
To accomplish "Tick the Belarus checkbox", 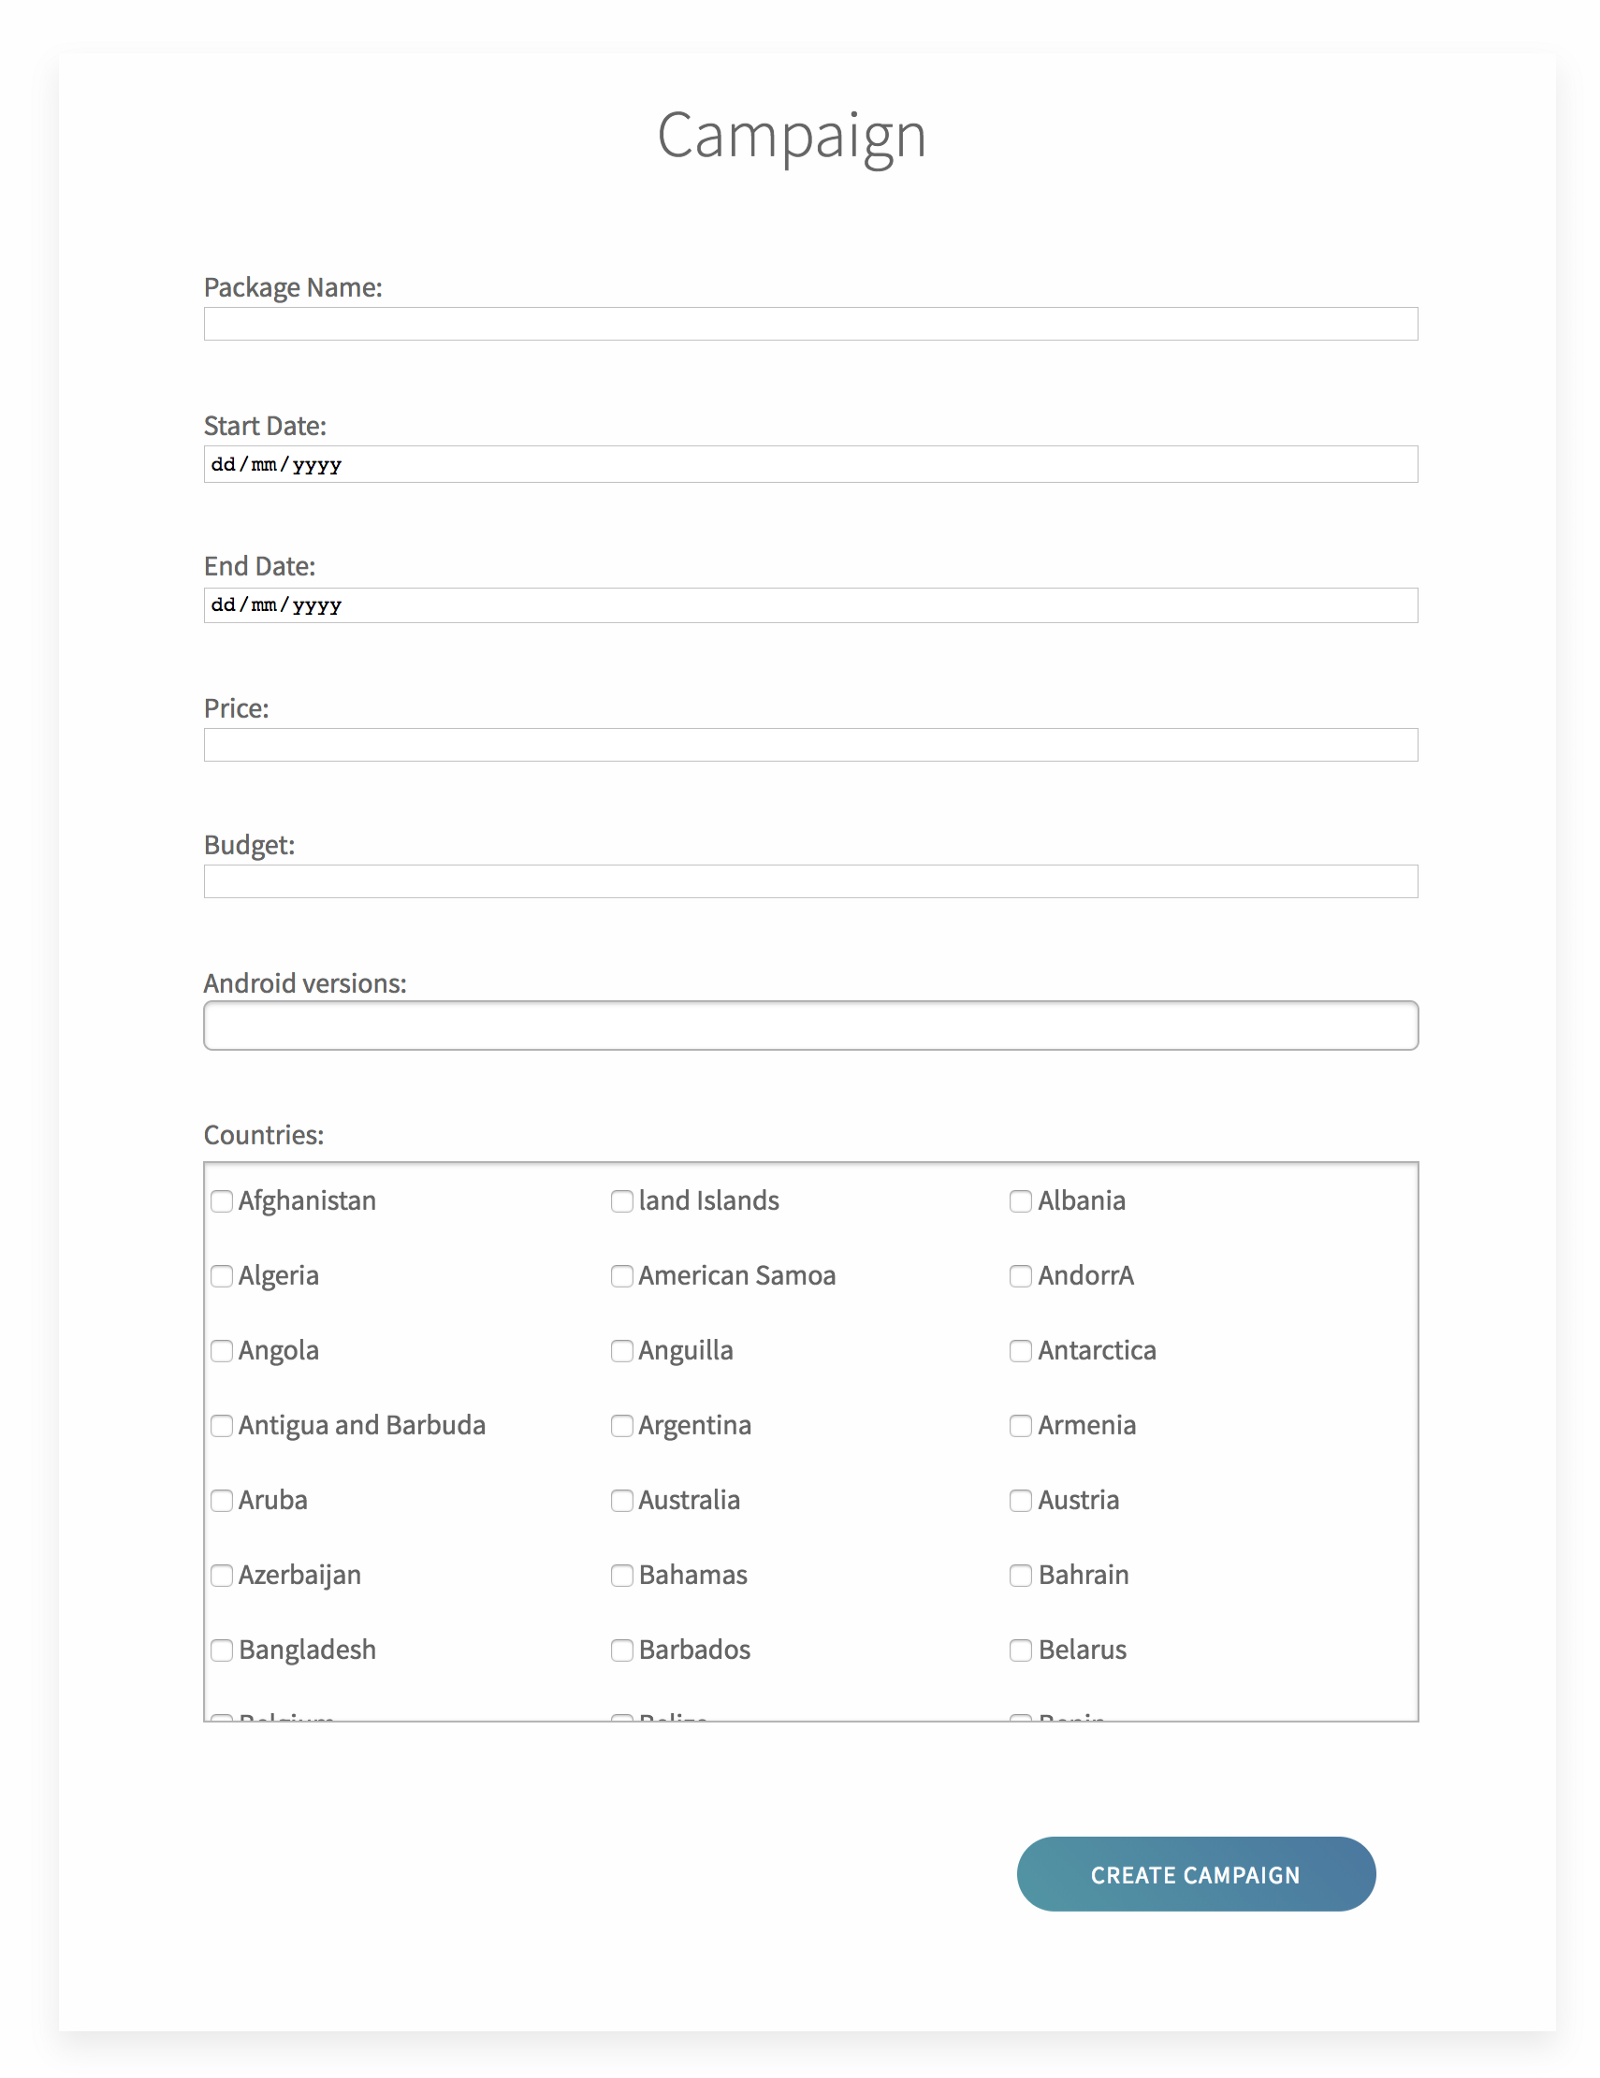I will pyautogui.click(x=1020, y=1650).
